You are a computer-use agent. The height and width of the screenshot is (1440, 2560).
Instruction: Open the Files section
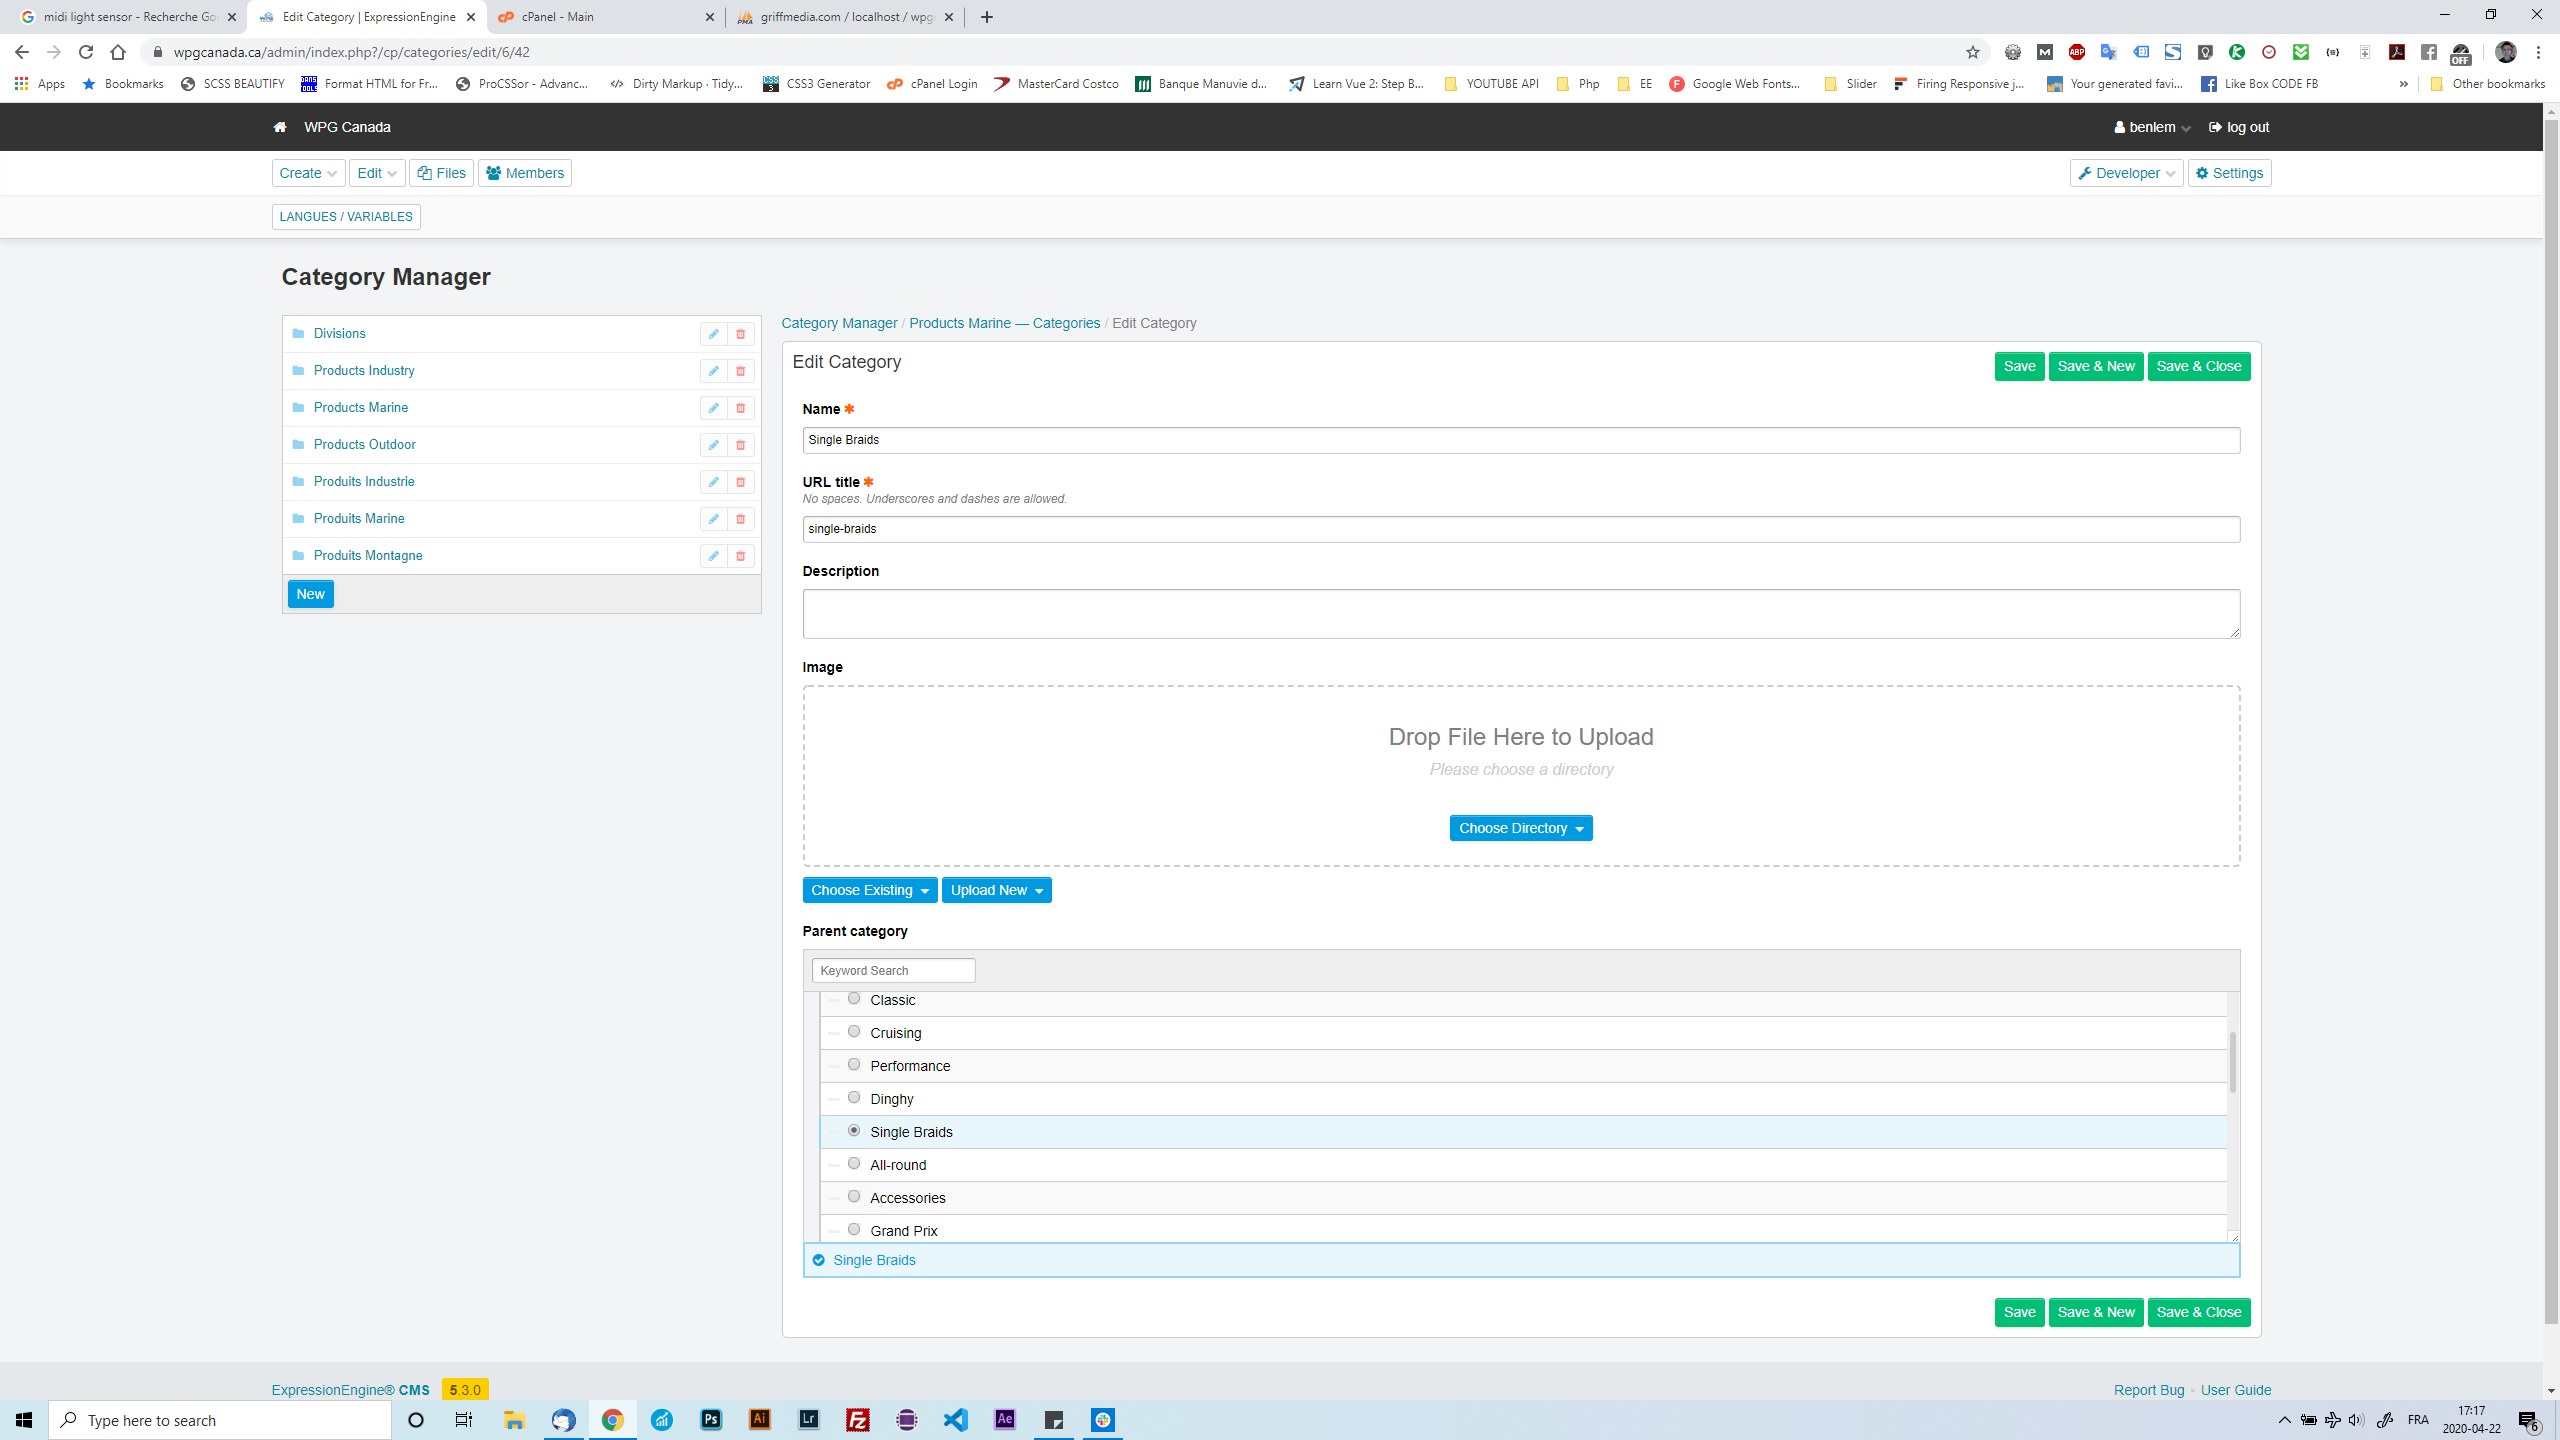441,172
